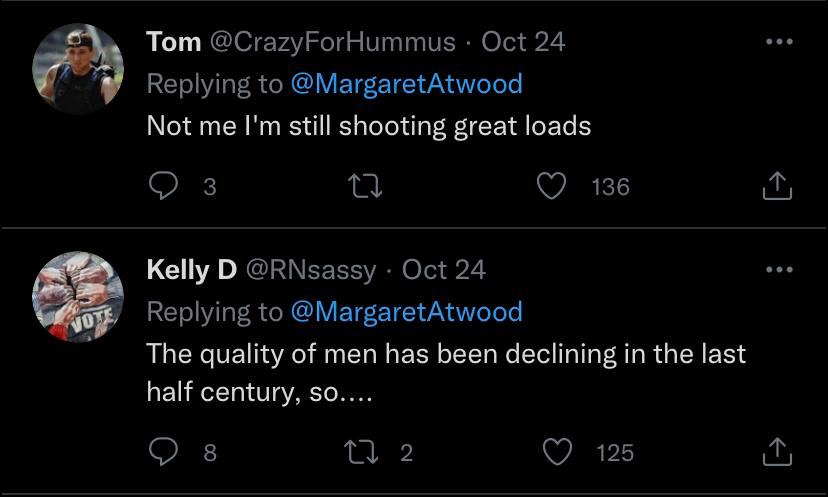Open the @RNsassy handle

point(311,270)
